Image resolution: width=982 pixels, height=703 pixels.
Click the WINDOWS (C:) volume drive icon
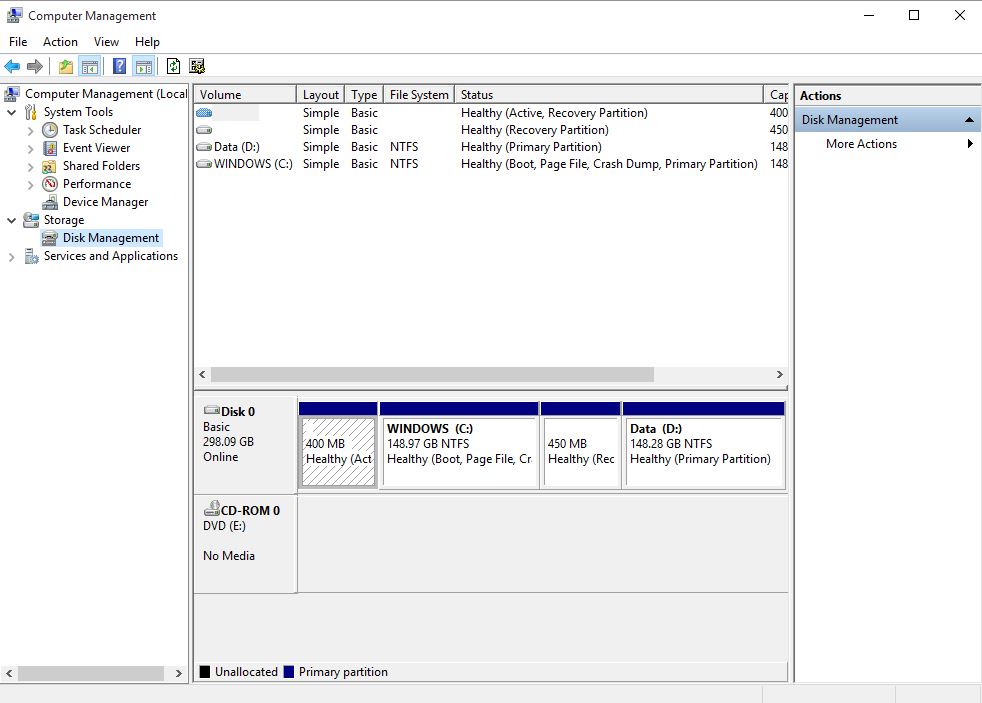point(204,164)
